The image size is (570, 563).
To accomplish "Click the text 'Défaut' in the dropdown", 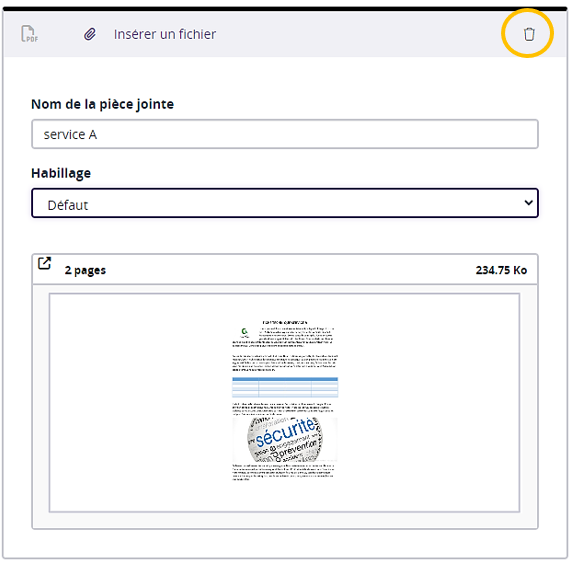I will [x=68, y=205].
